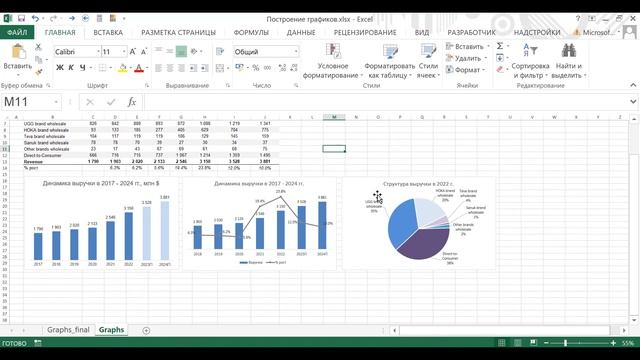Toggle italic К formatting
The width and height of the screenshot is (640, 360).
[71, 68]
